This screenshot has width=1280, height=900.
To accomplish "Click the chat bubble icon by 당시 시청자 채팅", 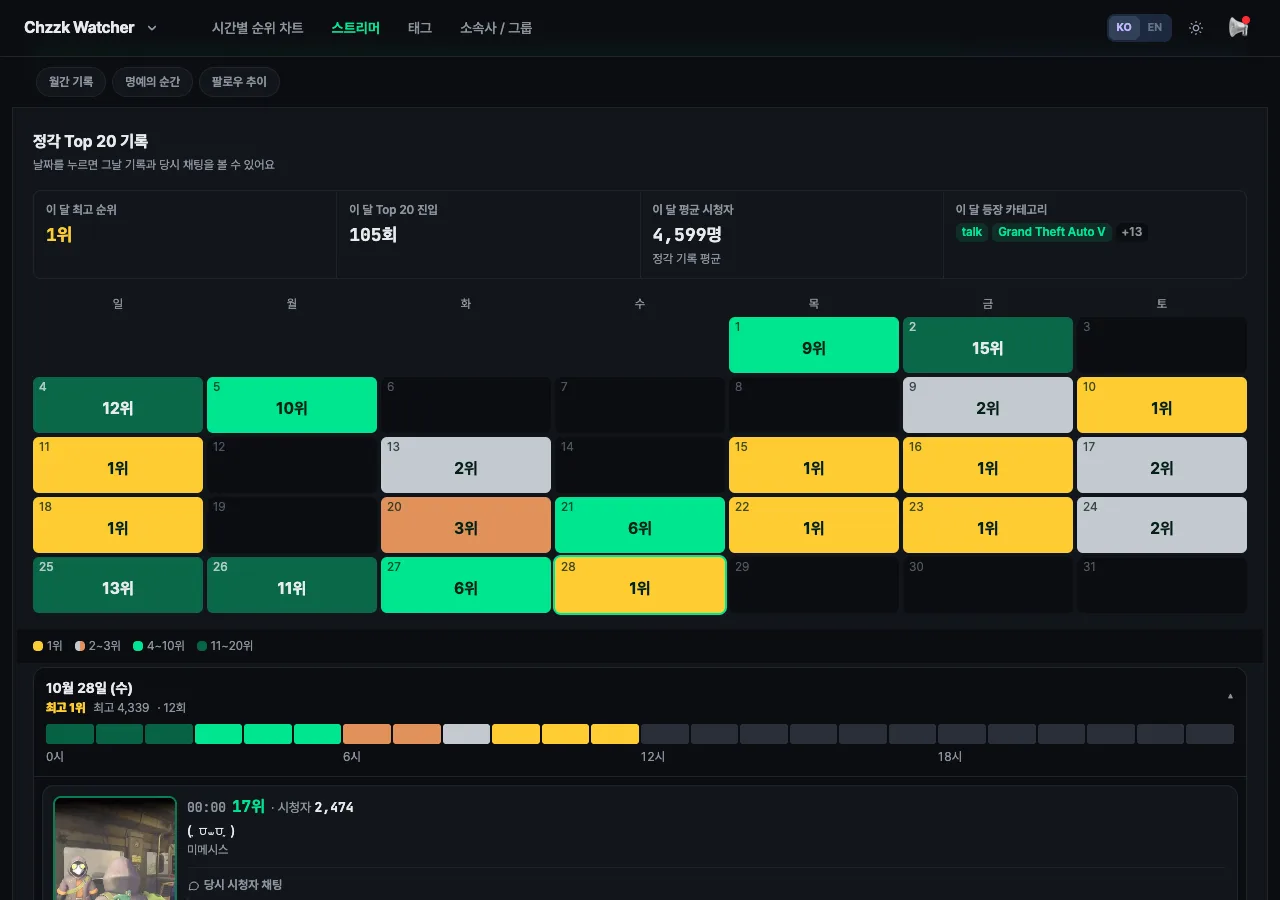I will tap(194, 885).
